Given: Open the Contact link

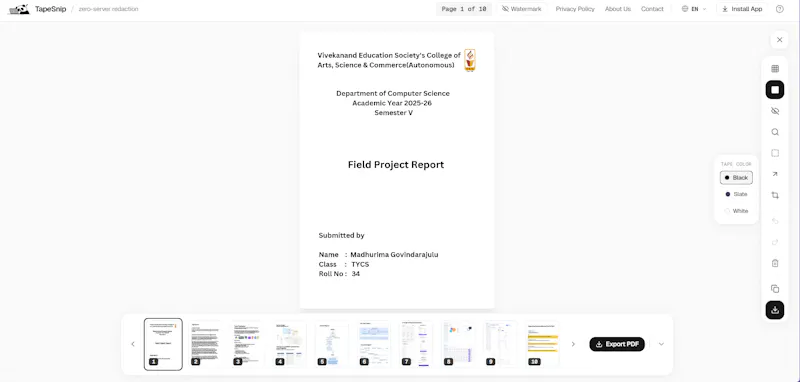Looking at the screenshot, I should pos(652,9).
